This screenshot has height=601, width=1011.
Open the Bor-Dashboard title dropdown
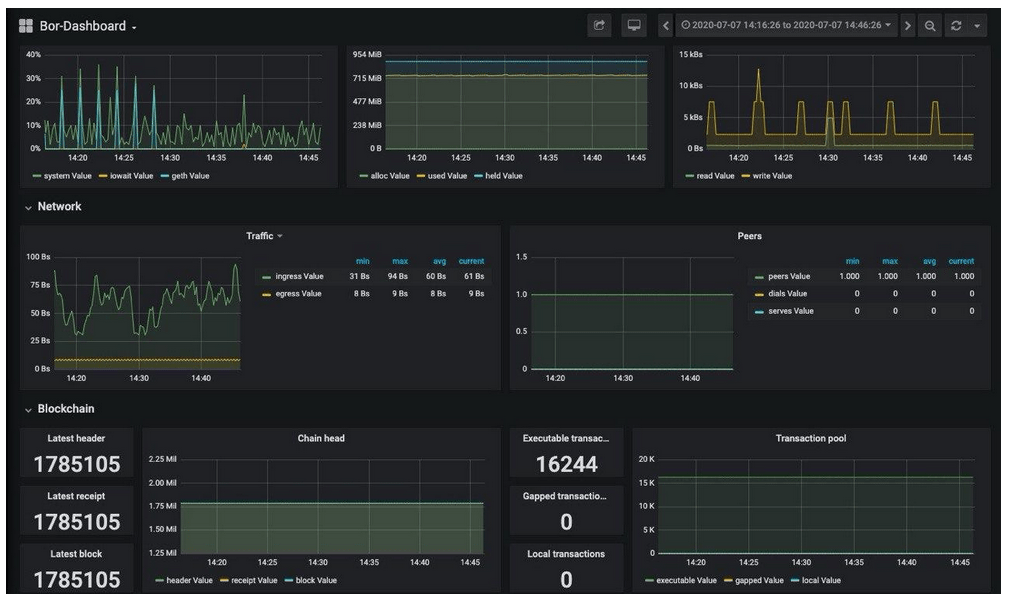click(88, 26)
